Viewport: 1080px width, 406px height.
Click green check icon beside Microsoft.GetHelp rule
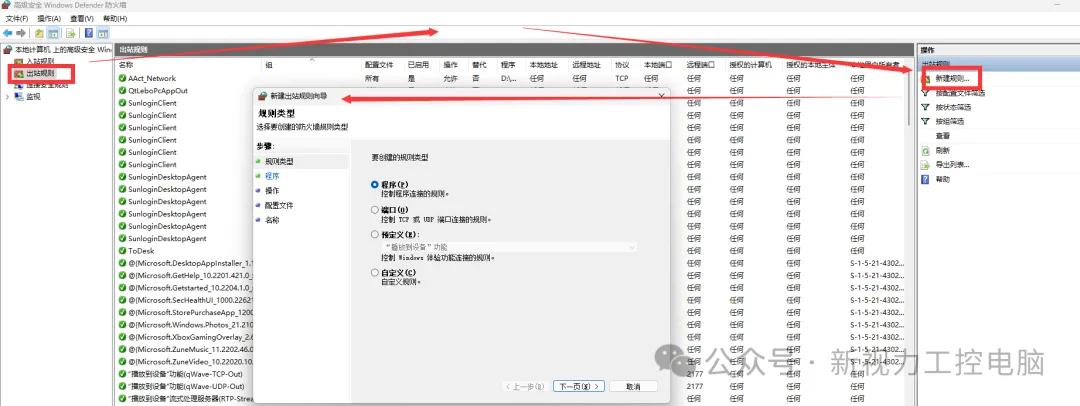tap(123, 275)
